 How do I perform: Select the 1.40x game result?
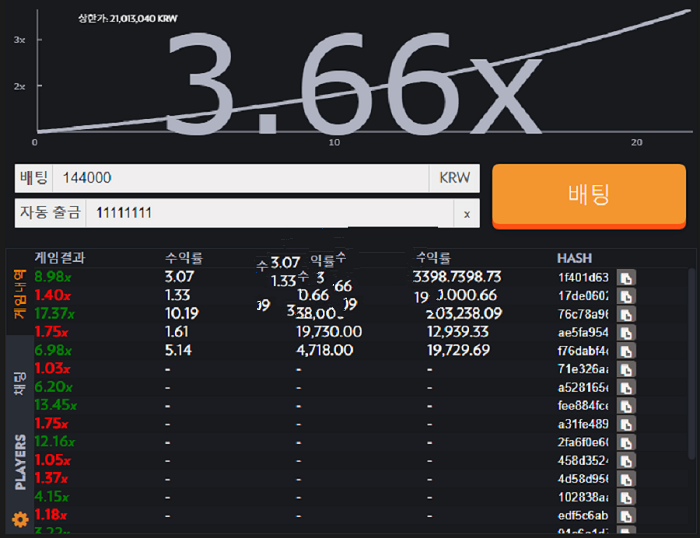(x=53, y=295)
